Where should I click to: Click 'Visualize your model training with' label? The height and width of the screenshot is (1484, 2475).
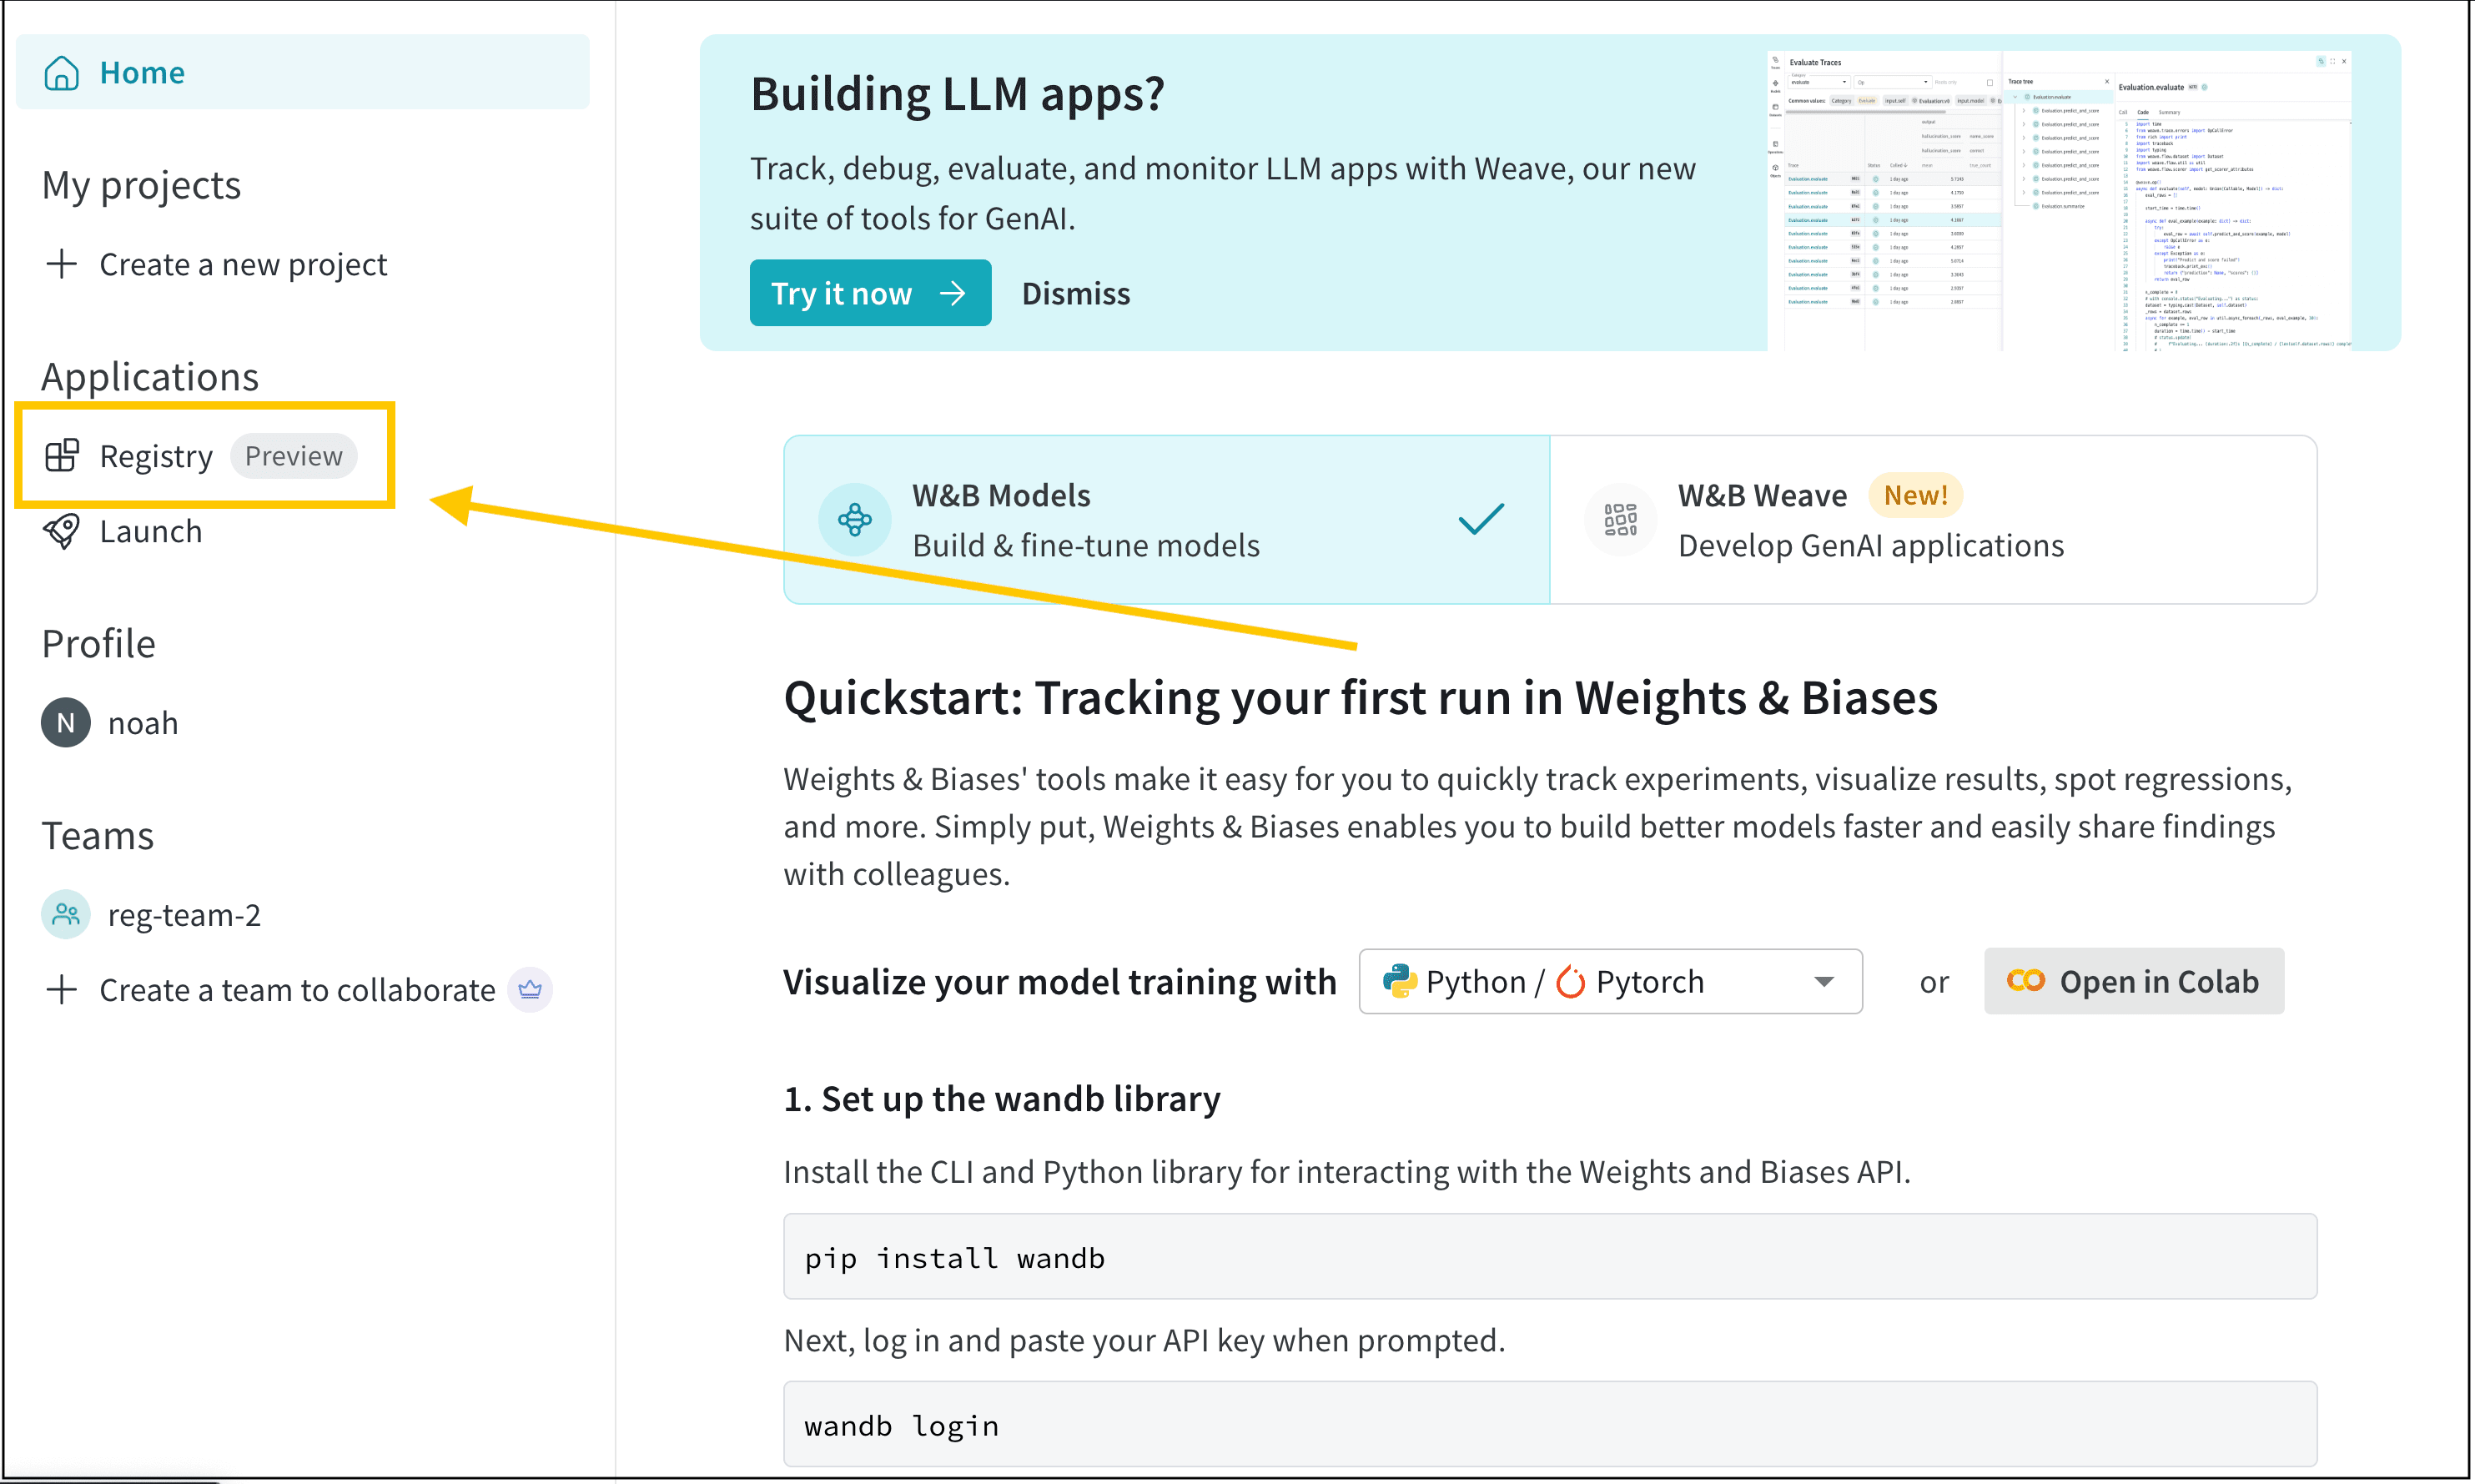tap(1060, 982)
